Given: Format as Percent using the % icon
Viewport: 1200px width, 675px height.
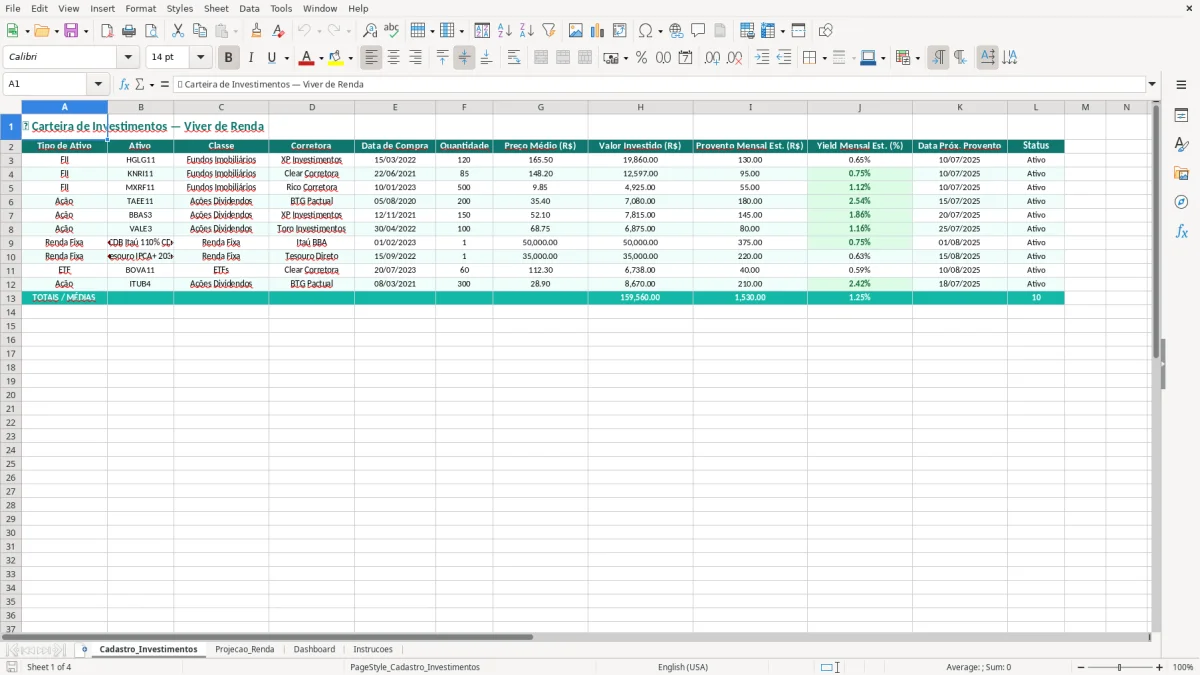Looking at the screenshot, I should 641,58.
